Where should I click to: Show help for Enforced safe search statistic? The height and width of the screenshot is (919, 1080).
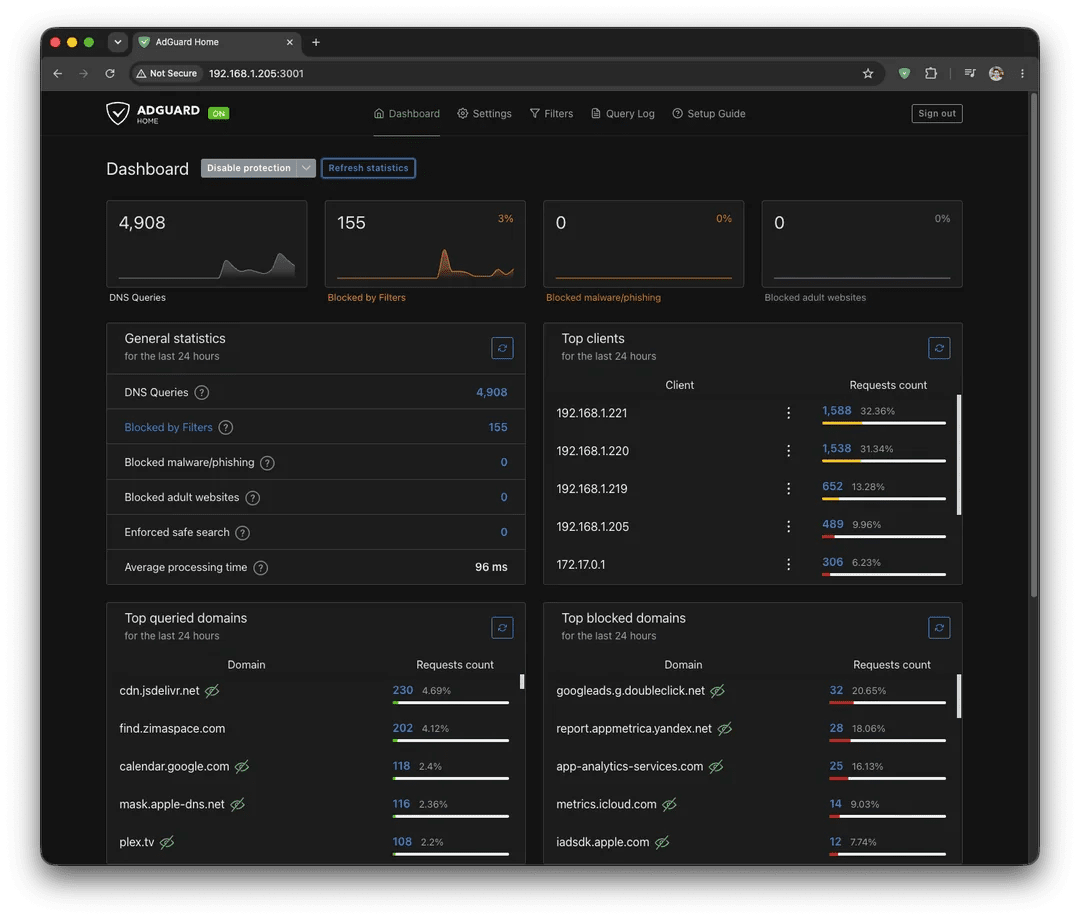tap(242, 533)
